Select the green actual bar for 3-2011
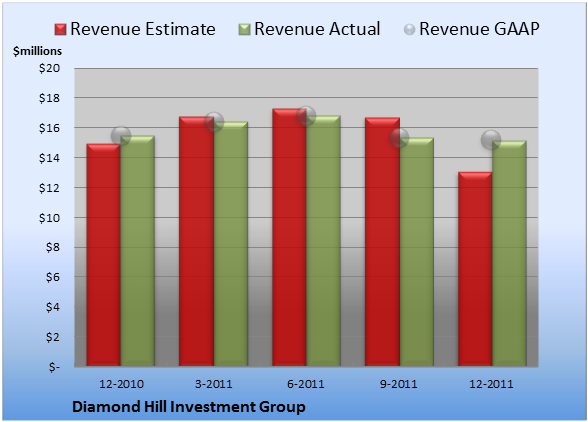 tap(231, 244)
